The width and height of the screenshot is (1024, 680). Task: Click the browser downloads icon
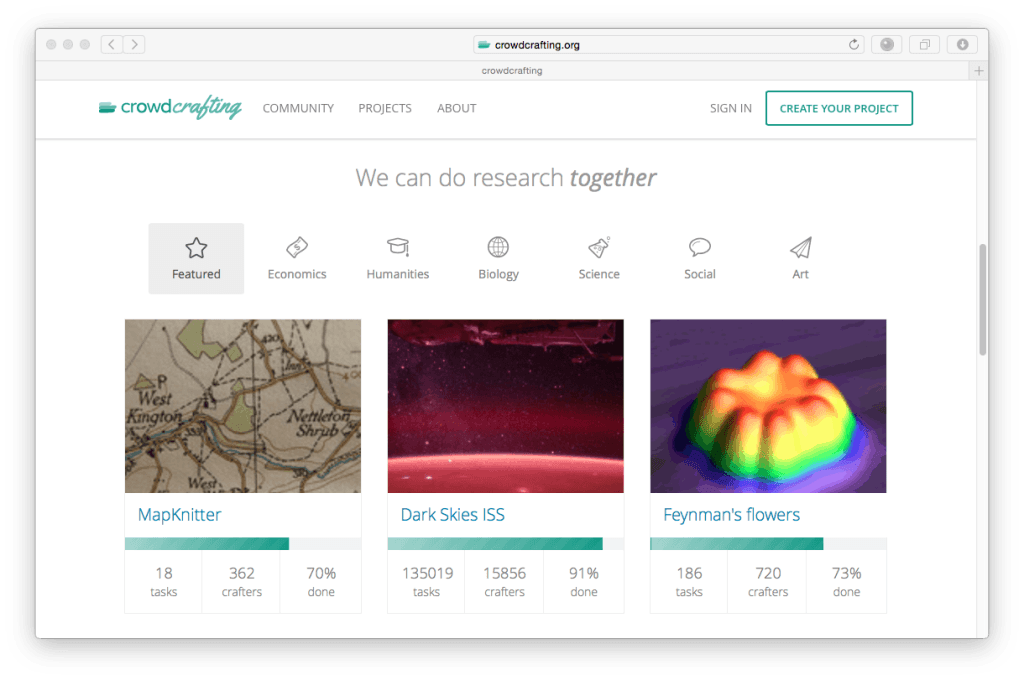(x=963, y=44)
